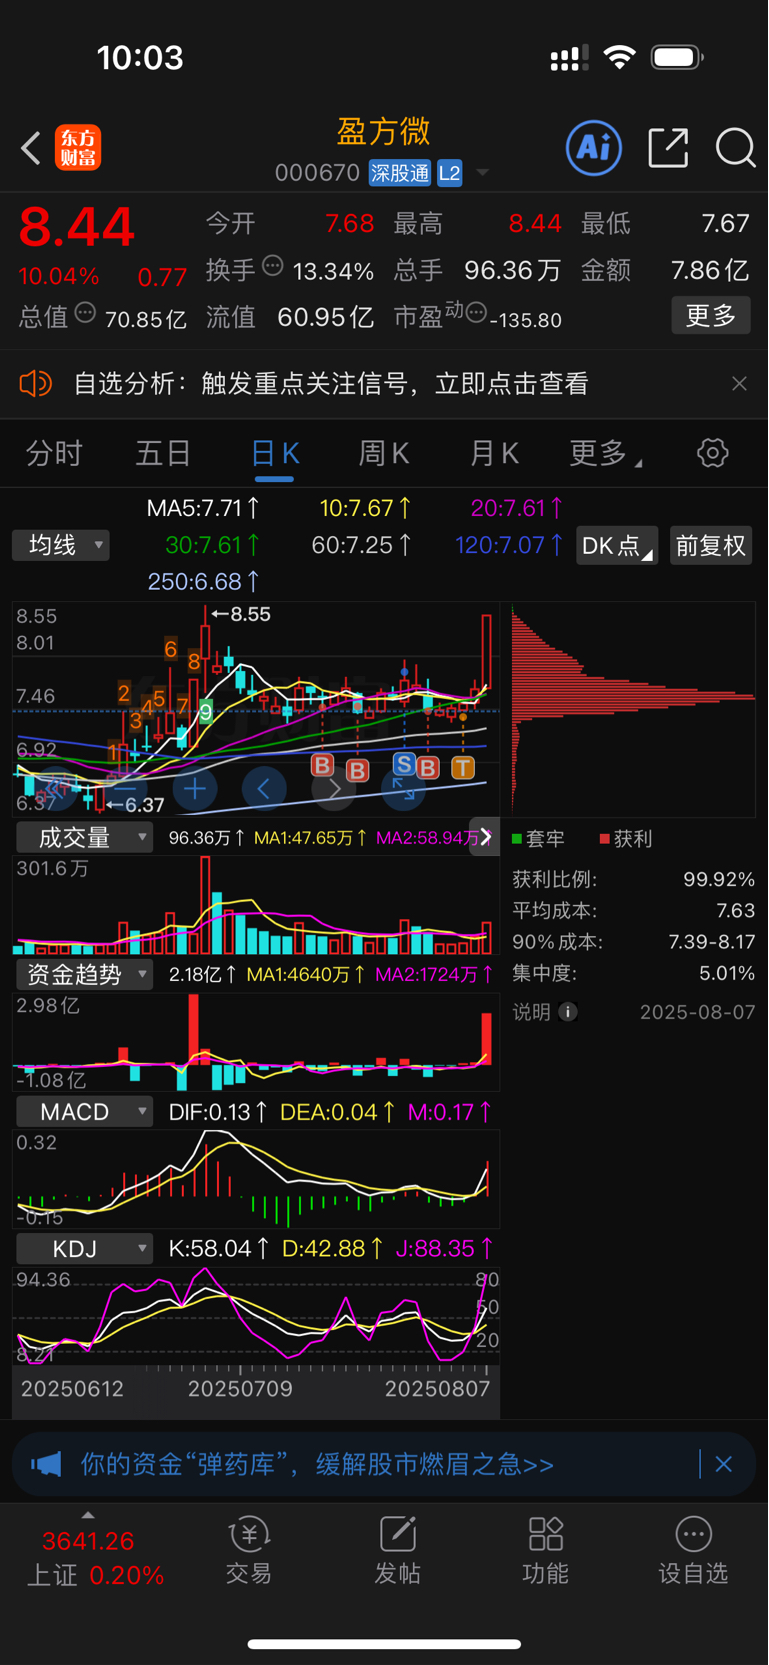Tap the 250:6.68 moving average label

coord(203,581)
